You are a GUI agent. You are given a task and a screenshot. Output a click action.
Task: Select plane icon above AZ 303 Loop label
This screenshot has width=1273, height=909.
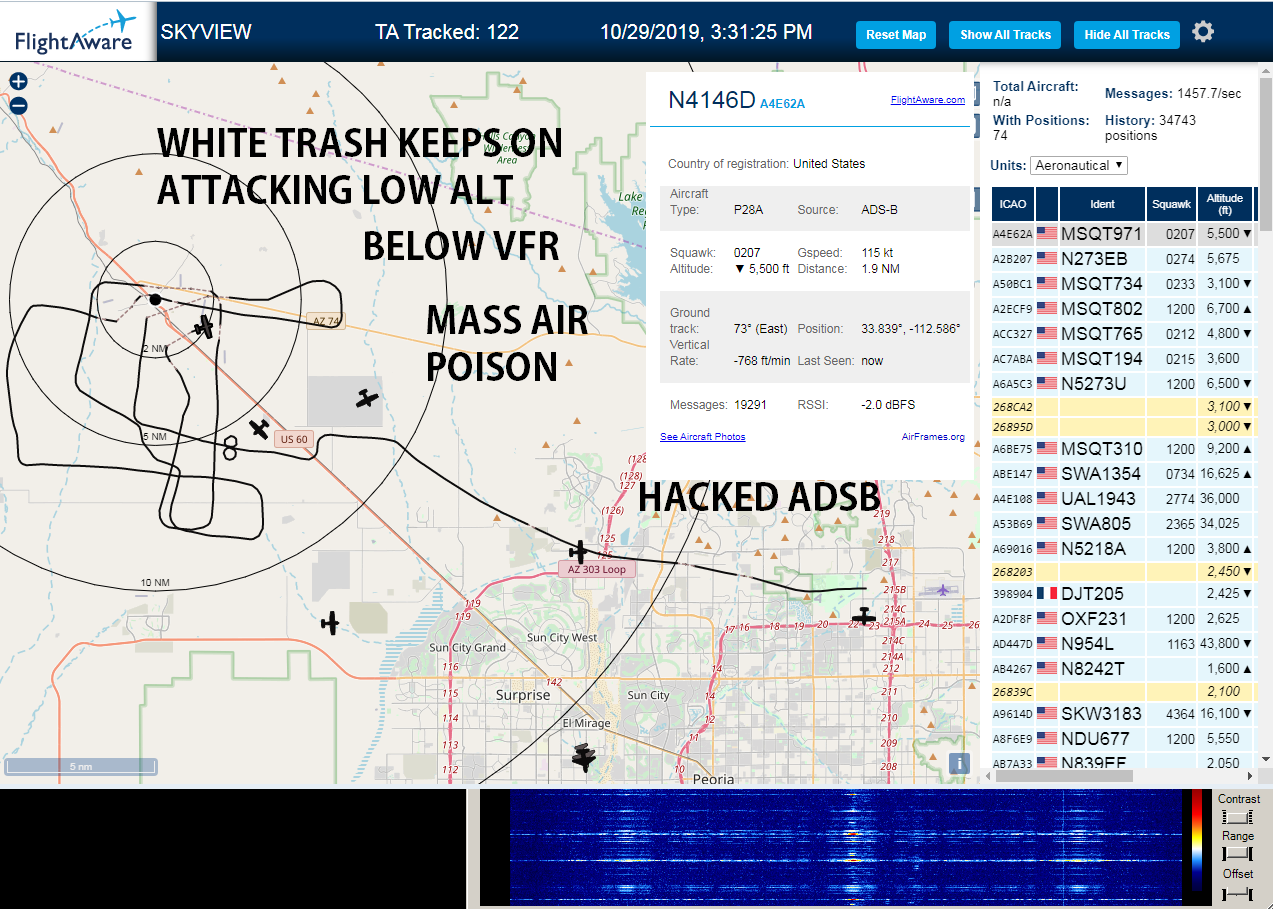click(x=578, y=551)
